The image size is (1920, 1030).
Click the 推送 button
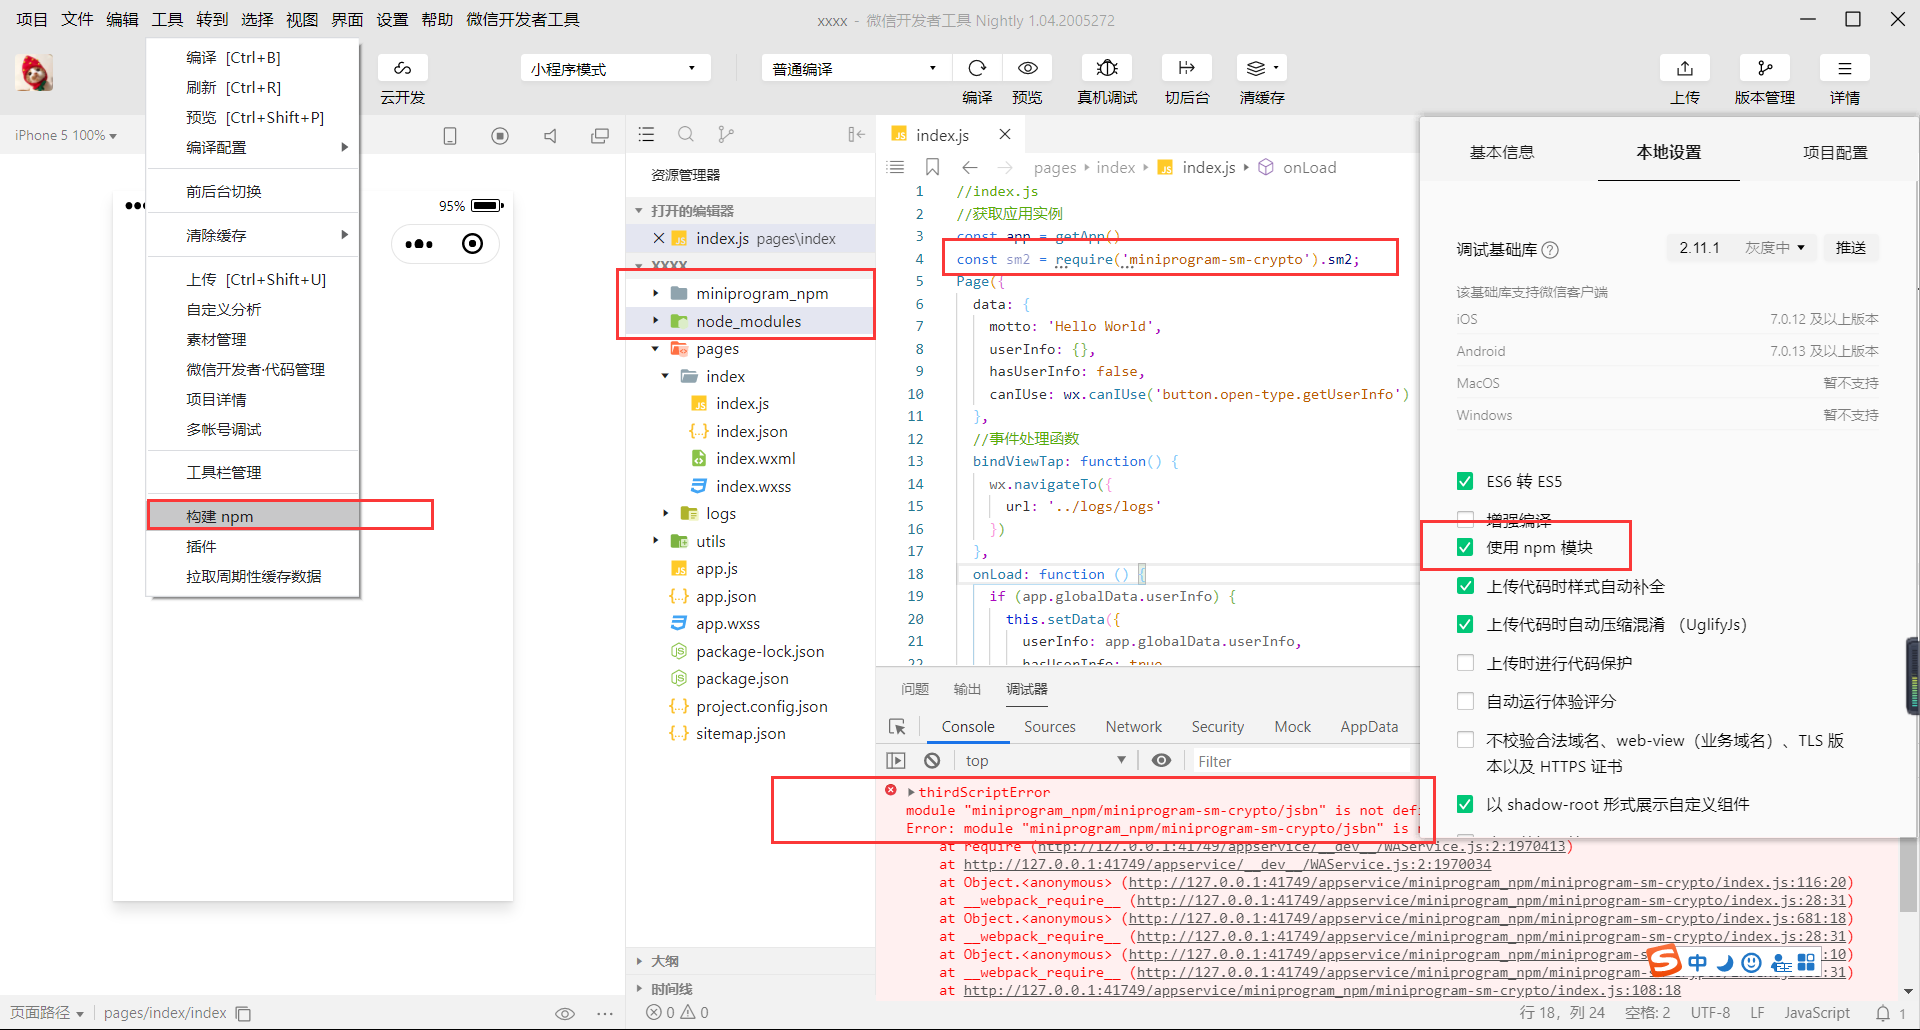tap(1851, 248)
